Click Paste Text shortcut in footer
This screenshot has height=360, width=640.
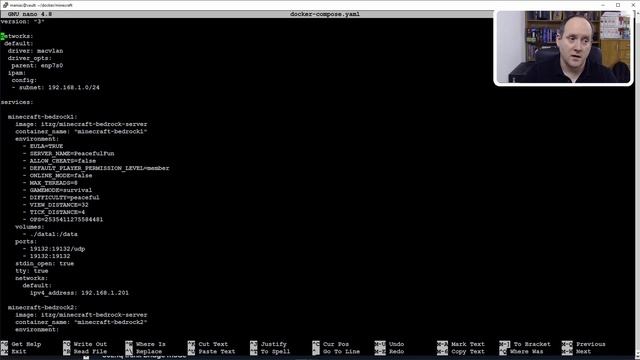pyautogui.click(x=212, y=352)
